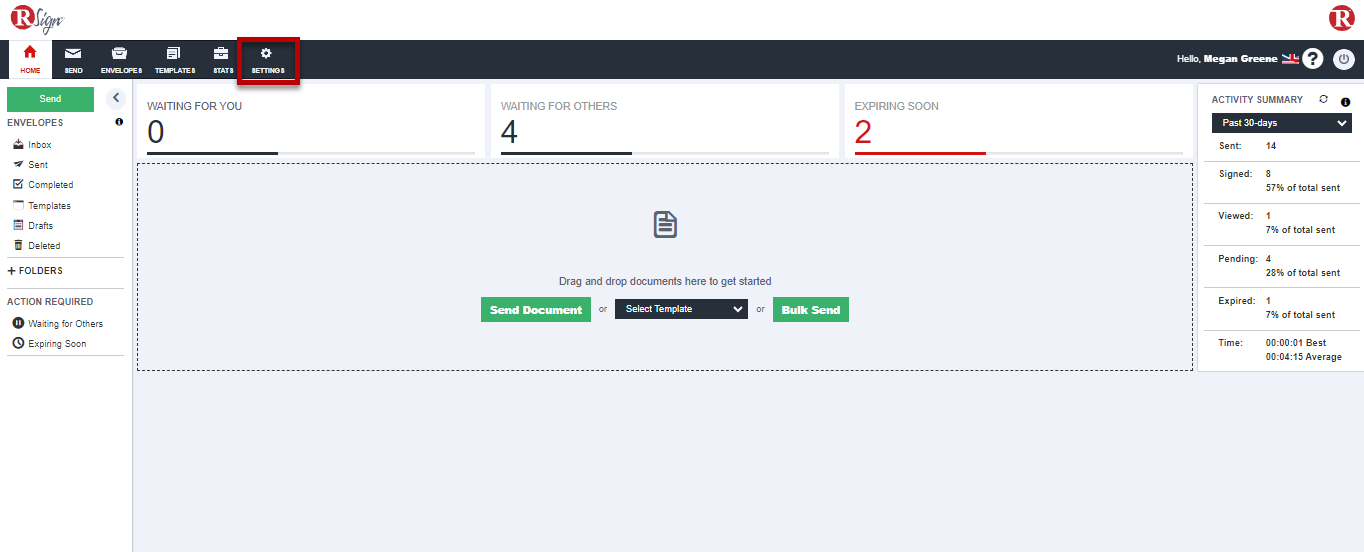Open the Home tab in navigation bar
The image size is (1364, 552).
[30, 59]
